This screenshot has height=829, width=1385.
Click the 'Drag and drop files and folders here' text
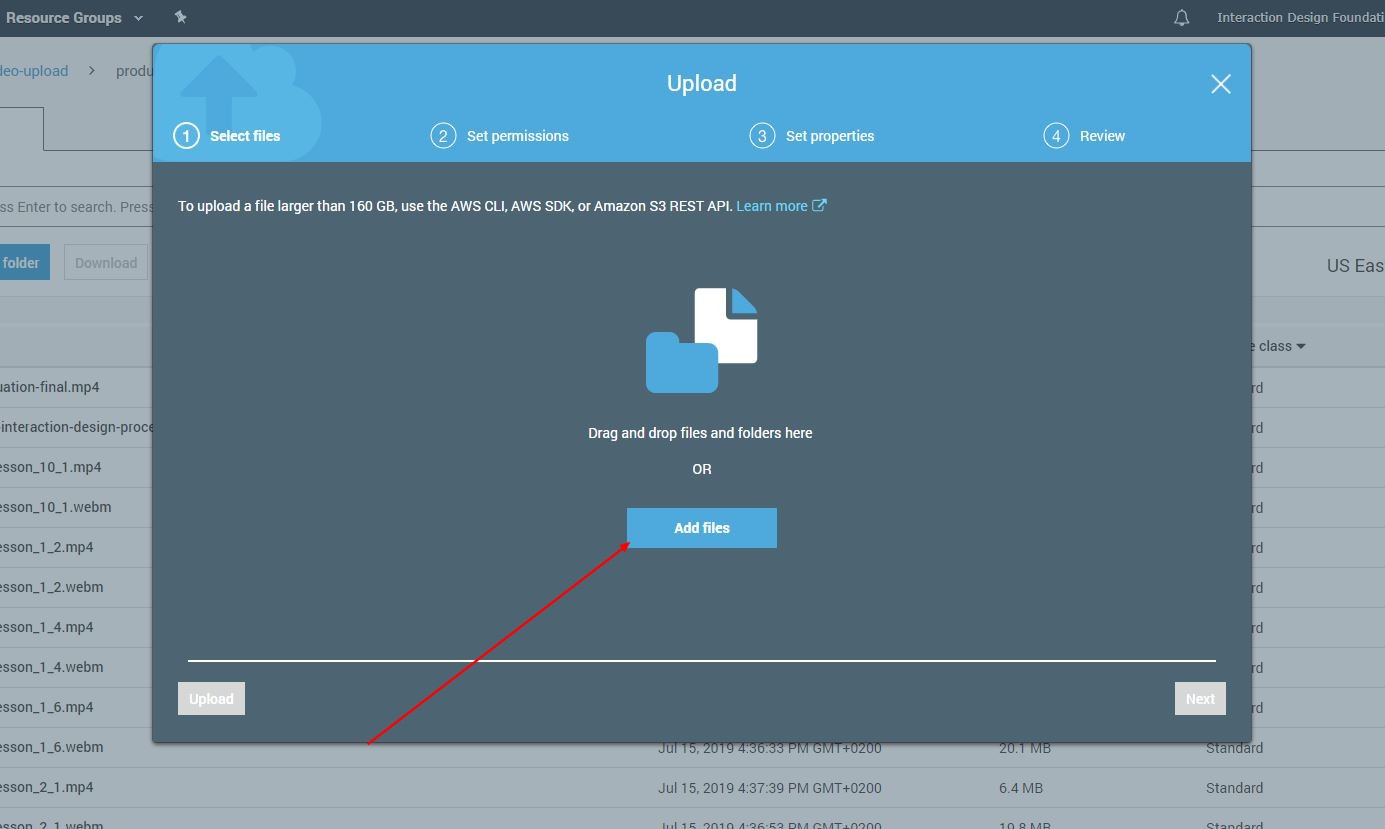(x=700, y=433)
